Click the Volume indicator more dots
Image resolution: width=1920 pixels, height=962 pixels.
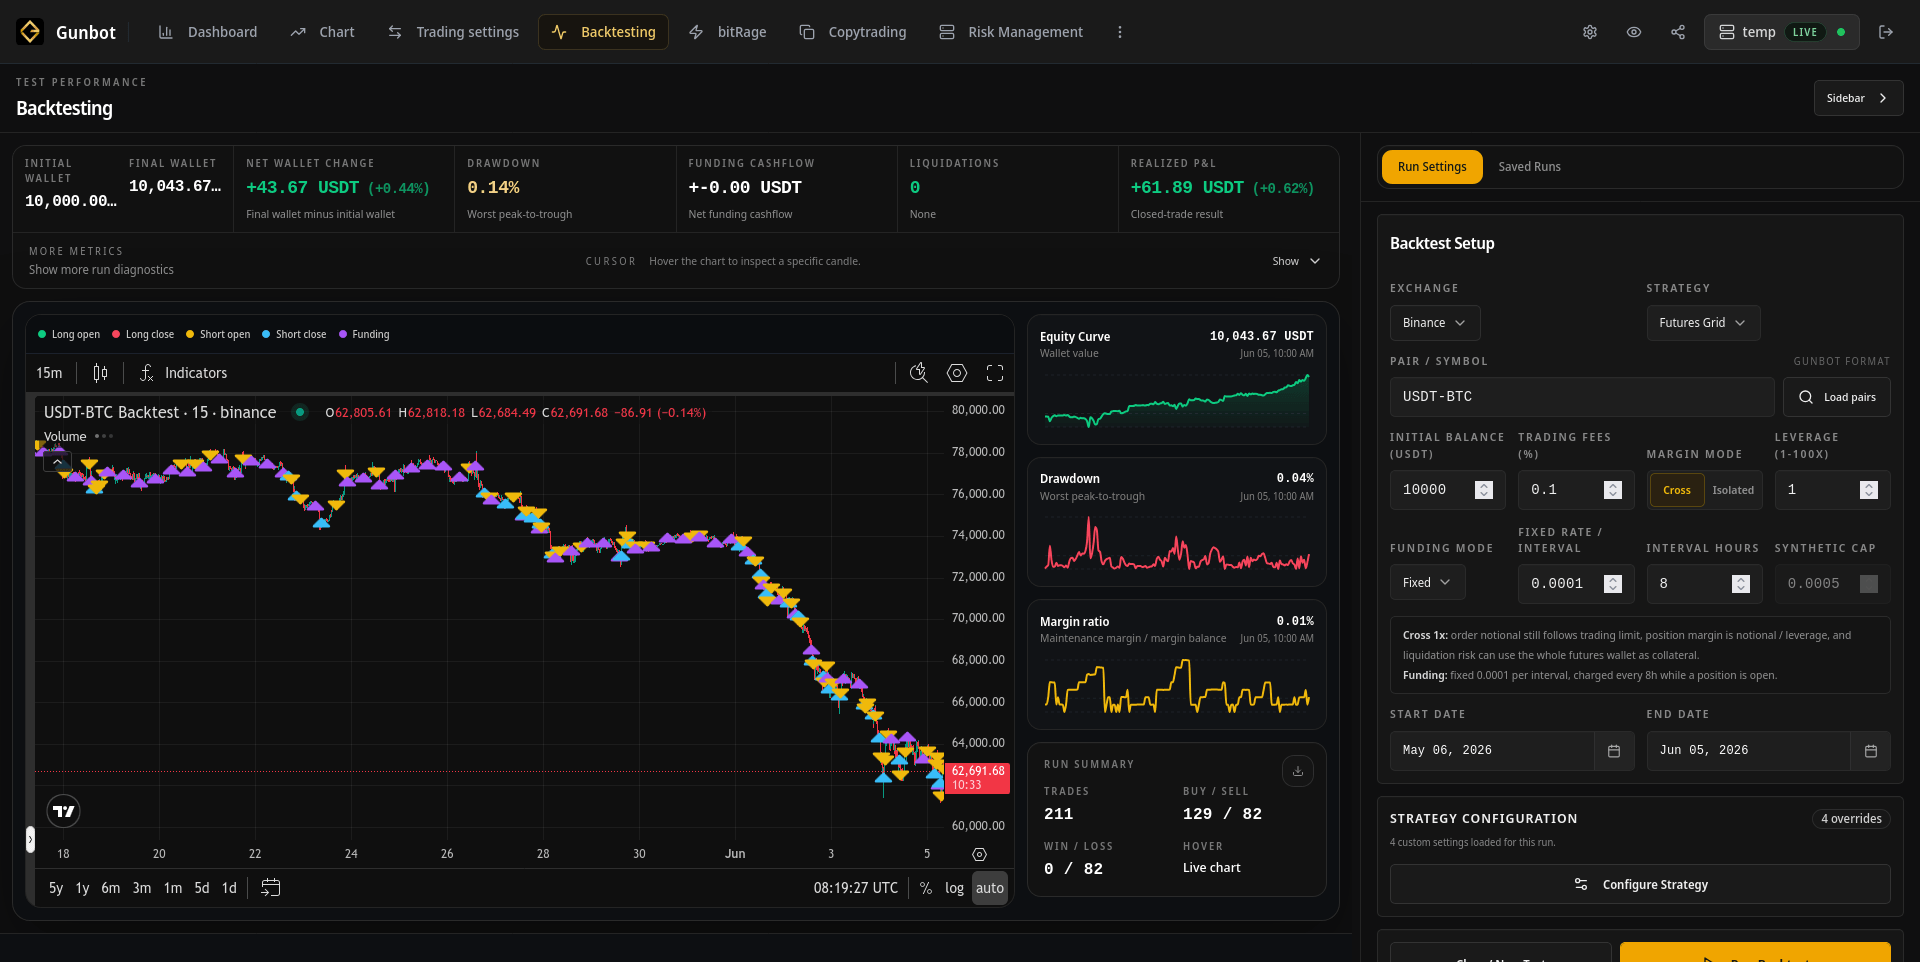[104, 437]
